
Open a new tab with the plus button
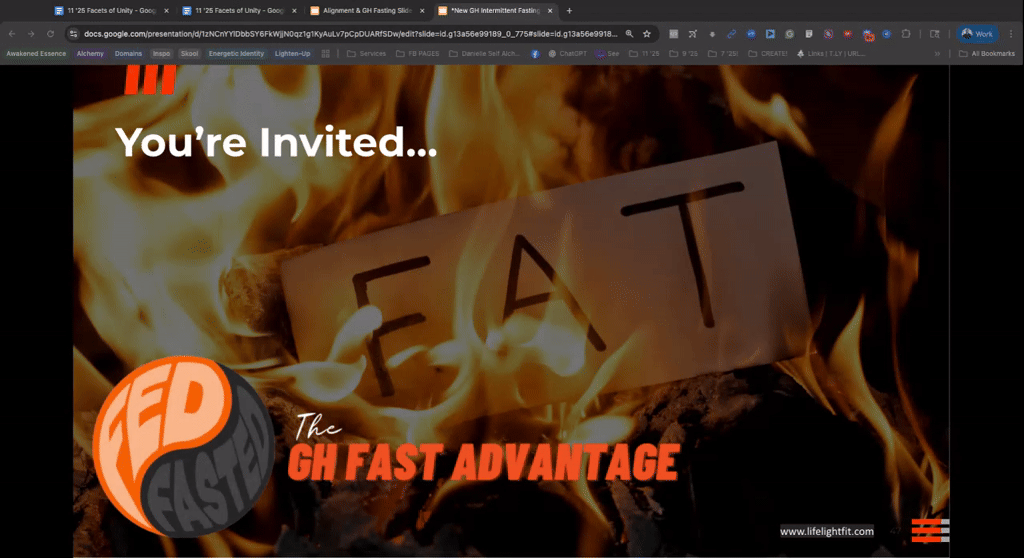569,10
